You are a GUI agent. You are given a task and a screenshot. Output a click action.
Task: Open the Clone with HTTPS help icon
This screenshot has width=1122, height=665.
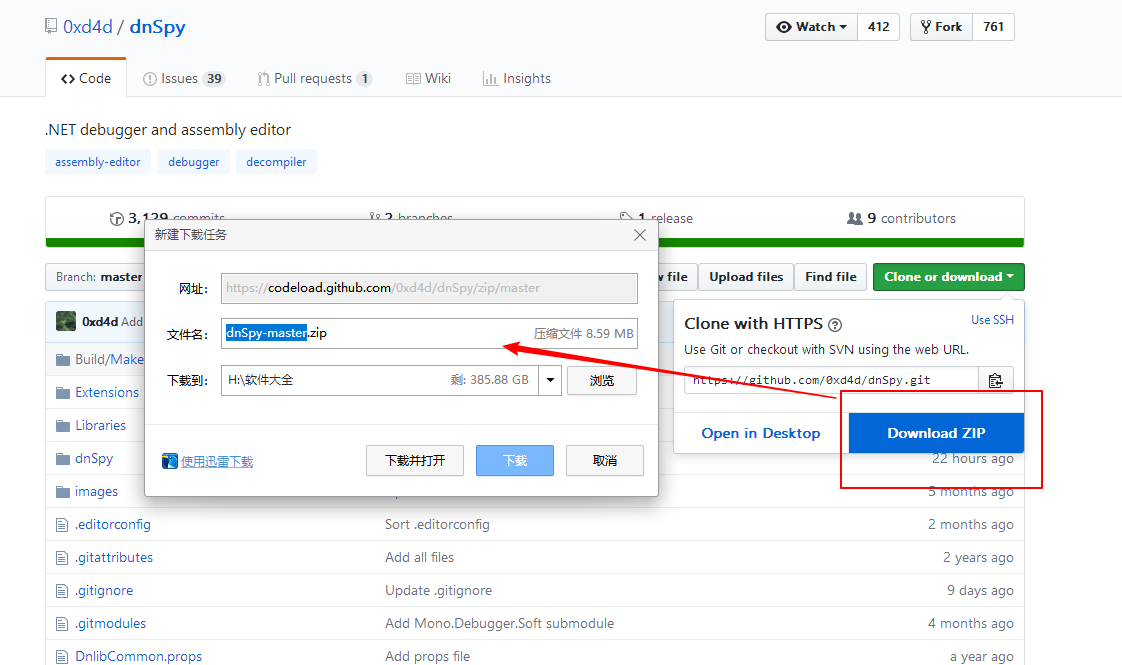[834, 325]
